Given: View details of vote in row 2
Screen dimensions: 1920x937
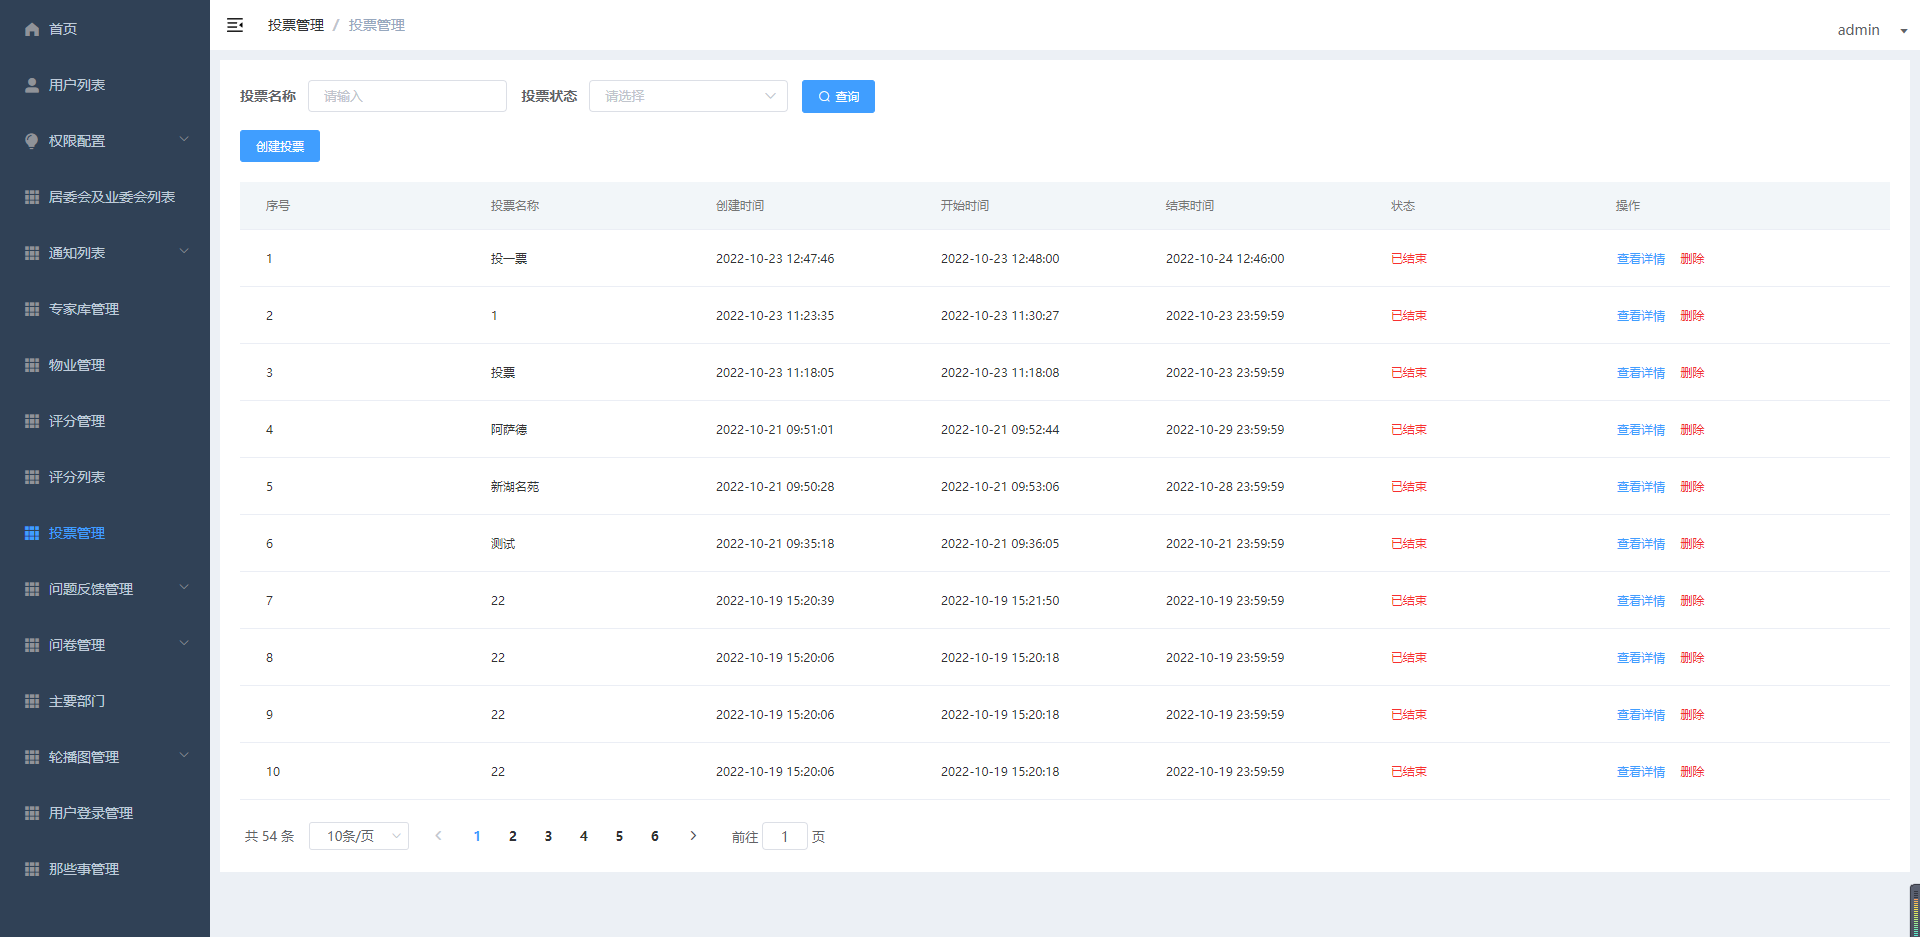Looking at the screenshot, I should [1641, 316].
